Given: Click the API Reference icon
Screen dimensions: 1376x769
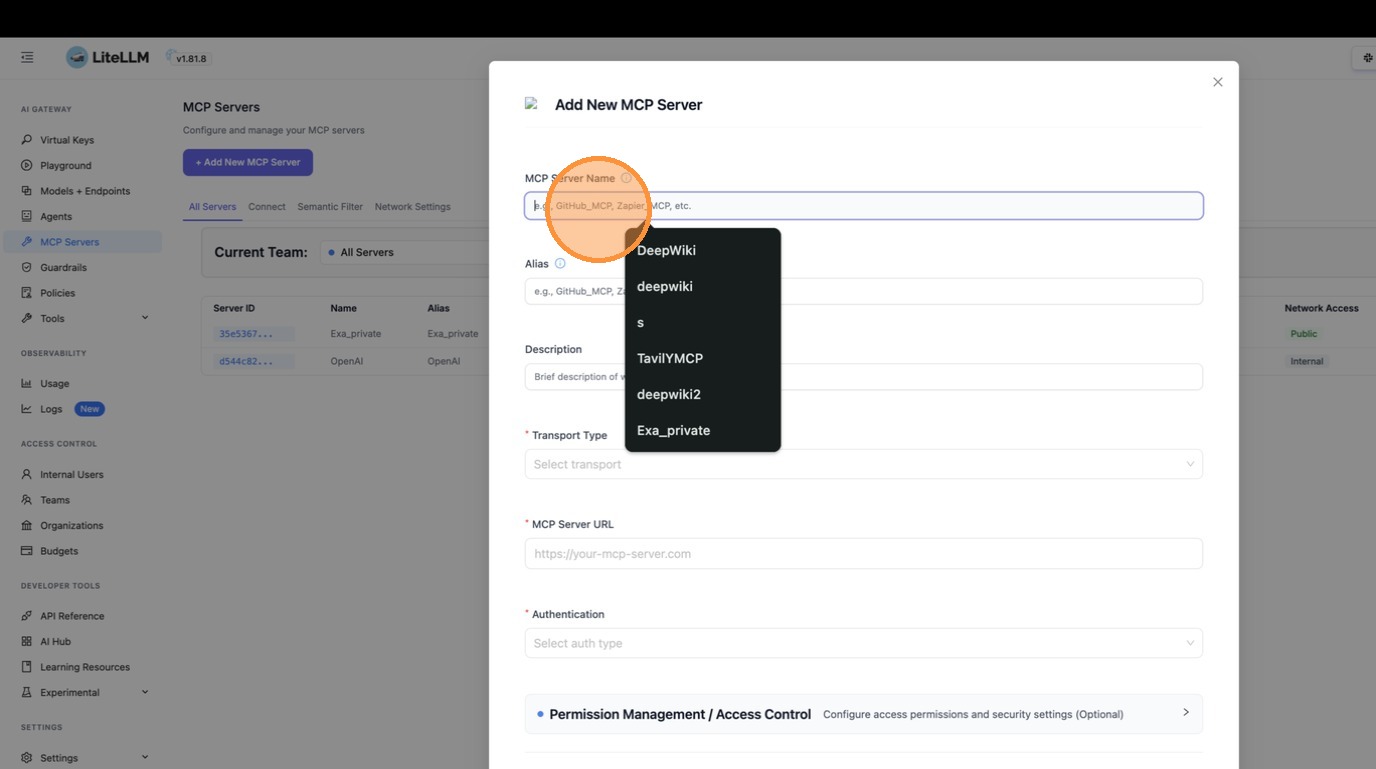Looking at the screenshot, I should [x=27, y=616].
